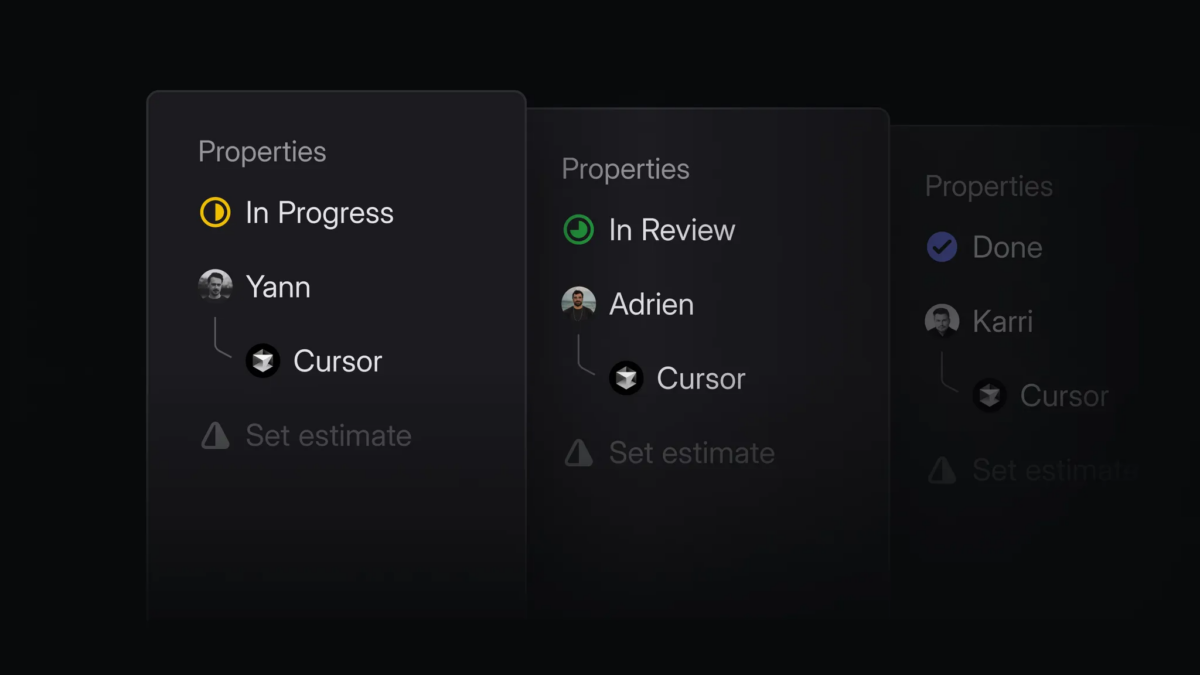This screenshot has height=675, width=1200.
Task: Click the Properties heading in the first card
Action: pos(262,152)
